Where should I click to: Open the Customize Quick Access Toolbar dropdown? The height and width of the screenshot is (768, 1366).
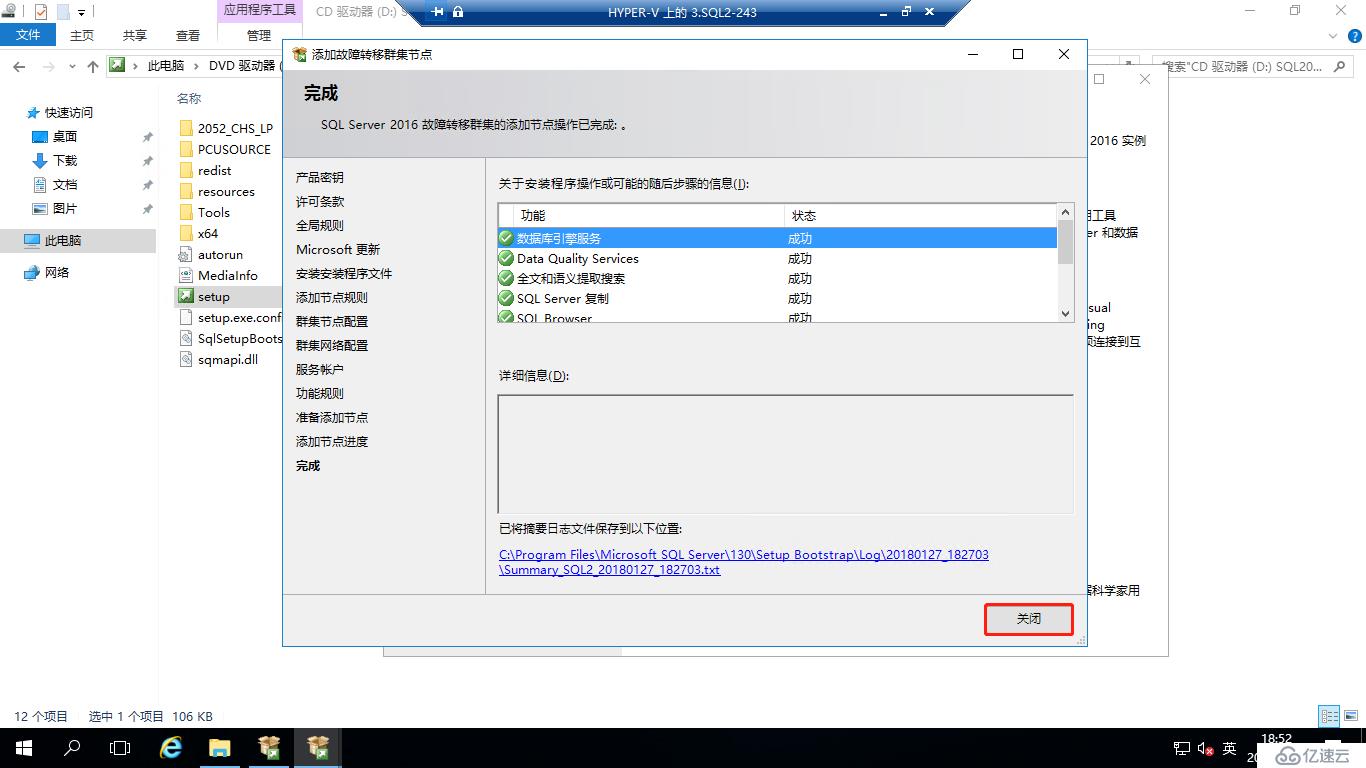tap(81, 13)
